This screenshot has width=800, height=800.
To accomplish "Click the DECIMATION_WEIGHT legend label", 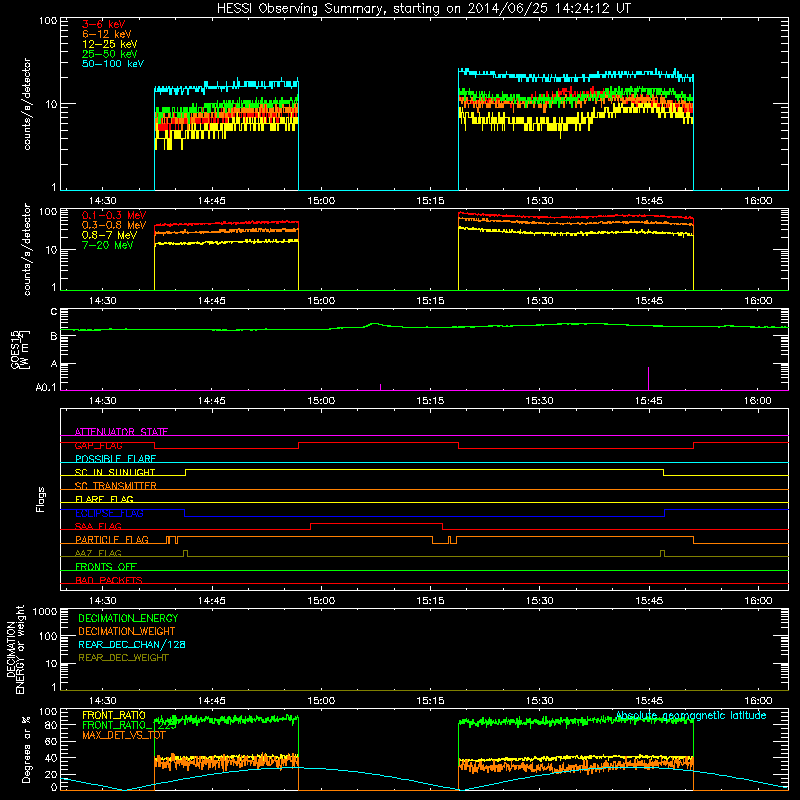I will (127, 631).
